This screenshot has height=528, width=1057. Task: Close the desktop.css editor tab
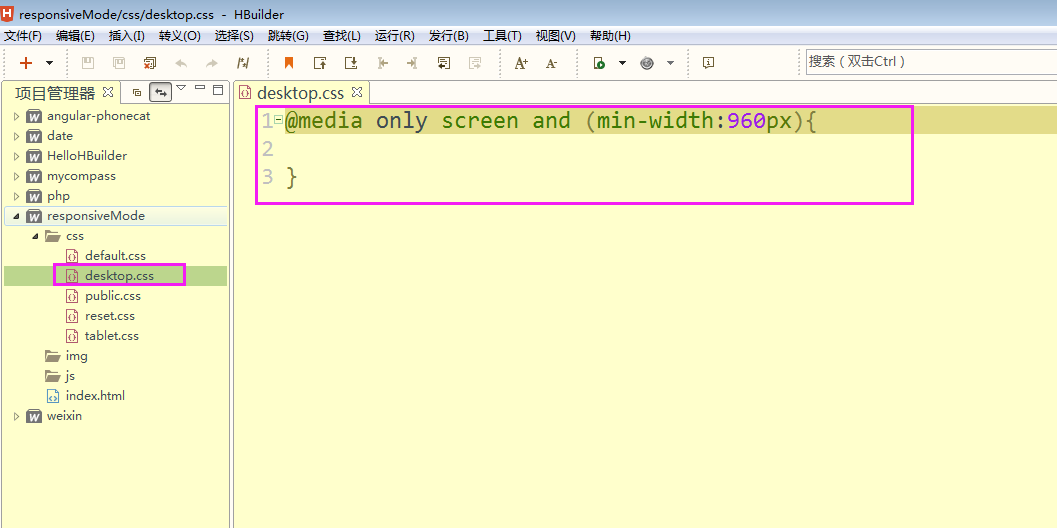pos(358,91)
